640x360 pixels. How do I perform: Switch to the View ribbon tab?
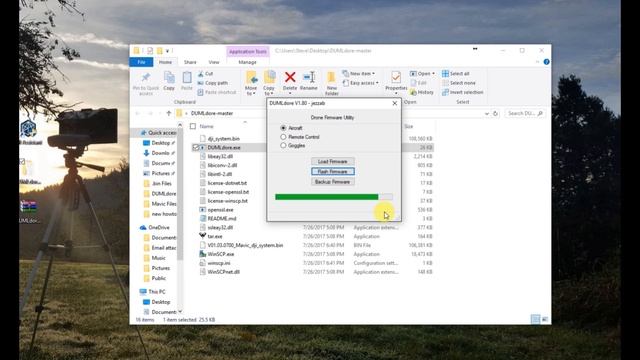[x=214, y=62]
